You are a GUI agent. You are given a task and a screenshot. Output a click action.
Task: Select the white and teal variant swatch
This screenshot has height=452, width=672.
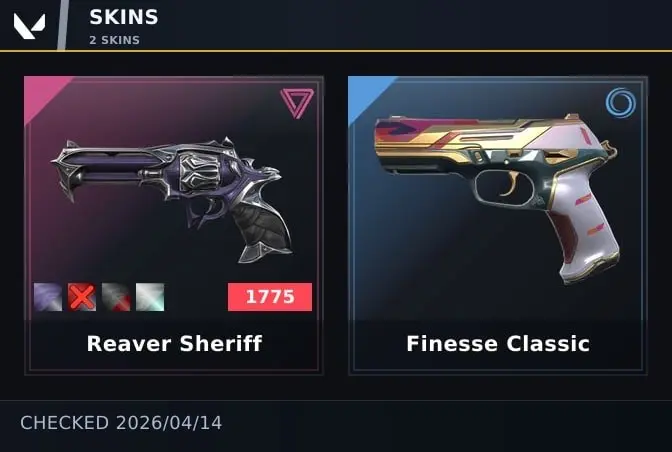pos(150,297)
